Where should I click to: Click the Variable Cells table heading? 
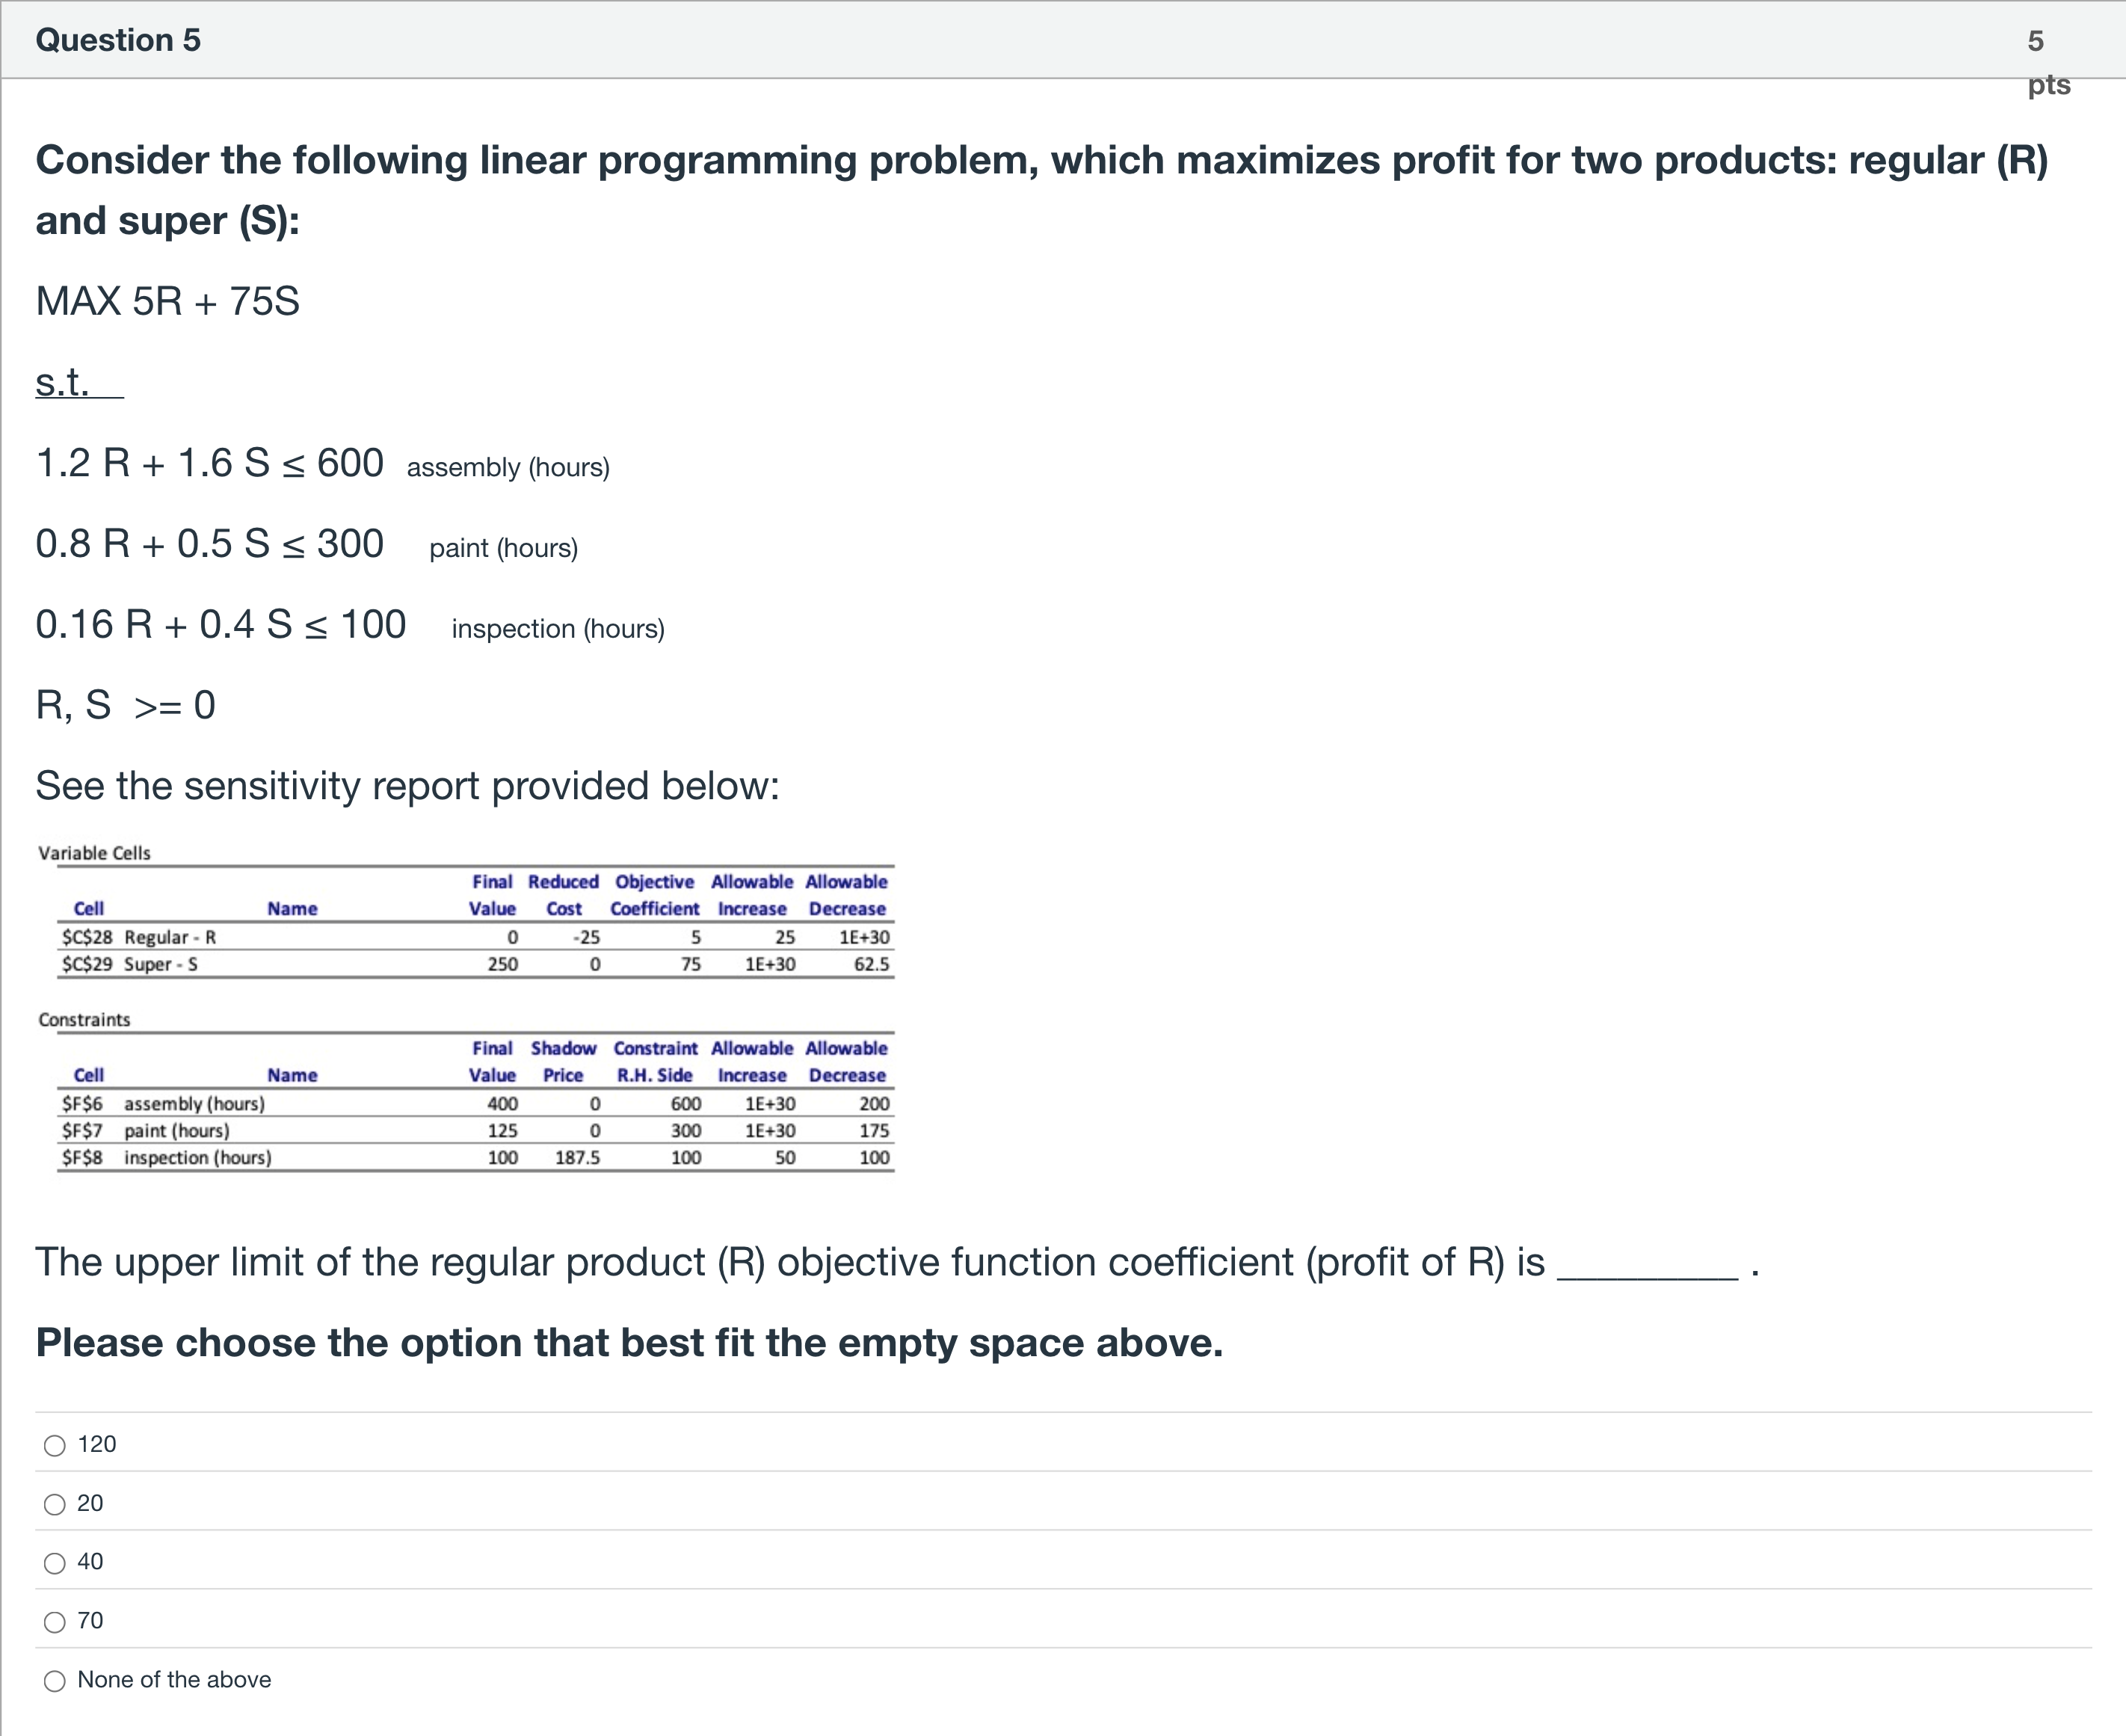coord(94,853)
